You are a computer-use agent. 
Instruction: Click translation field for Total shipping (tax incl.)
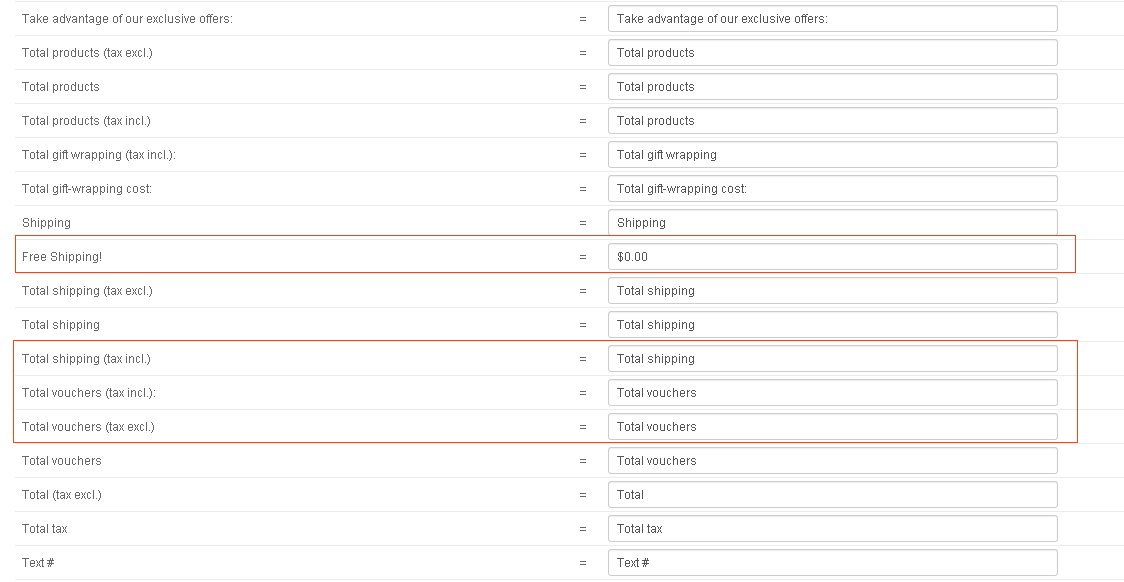(832, 358)
